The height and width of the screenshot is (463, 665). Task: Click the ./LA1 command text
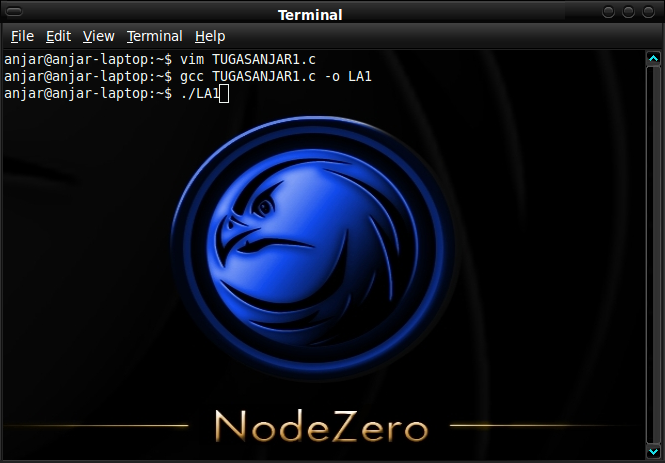pos(199,93)
